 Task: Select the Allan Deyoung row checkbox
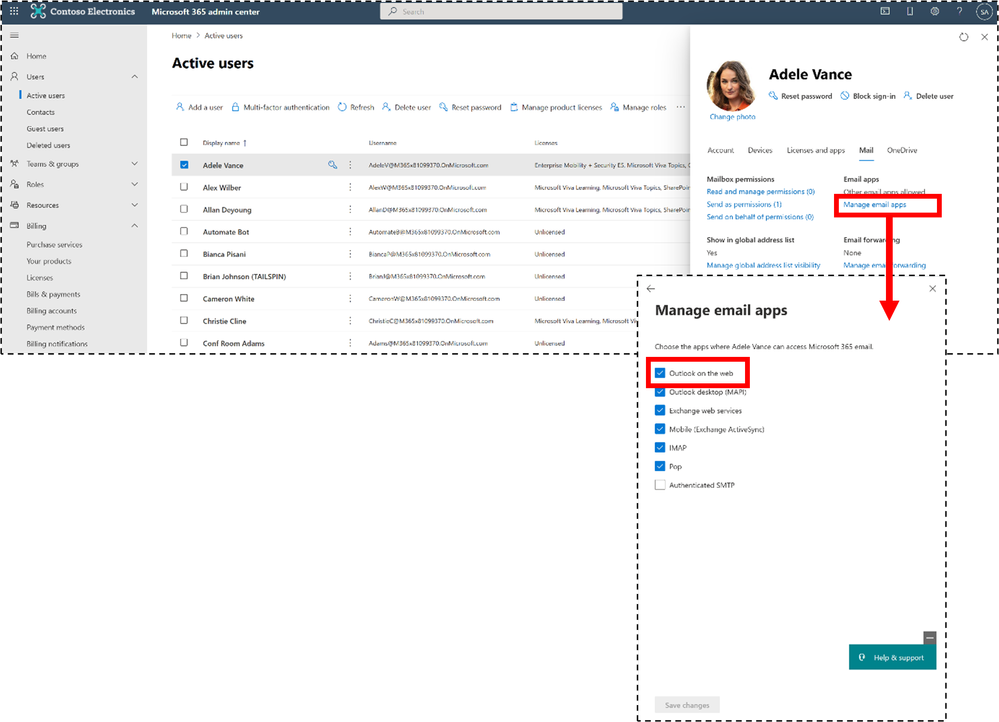point(184,209)
